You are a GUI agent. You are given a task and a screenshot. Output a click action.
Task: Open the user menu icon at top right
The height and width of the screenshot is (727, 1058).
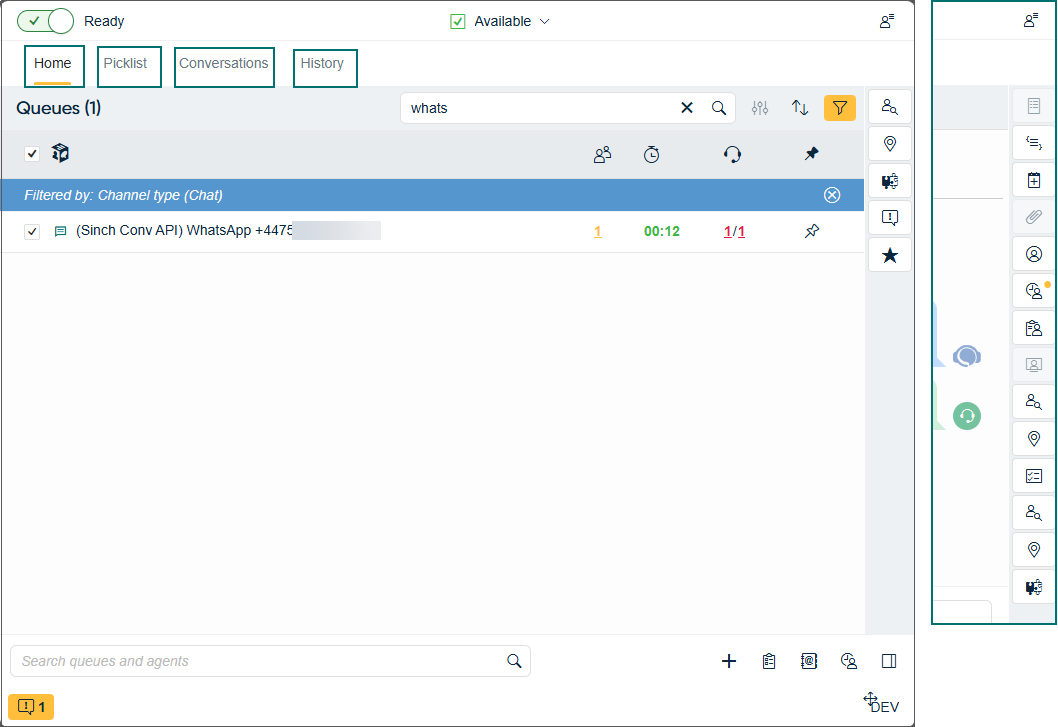point(886,21)
